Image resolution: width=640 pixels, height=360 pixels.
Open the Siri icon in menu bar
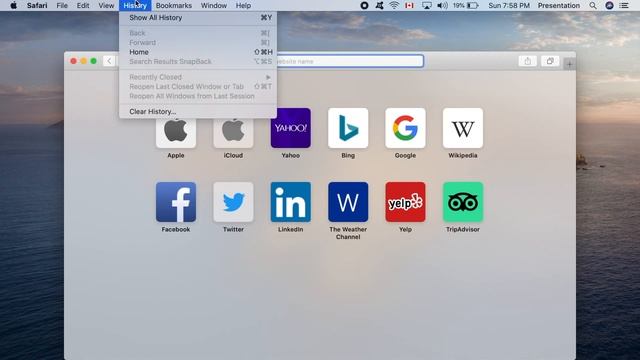click(x=609, y=6)
